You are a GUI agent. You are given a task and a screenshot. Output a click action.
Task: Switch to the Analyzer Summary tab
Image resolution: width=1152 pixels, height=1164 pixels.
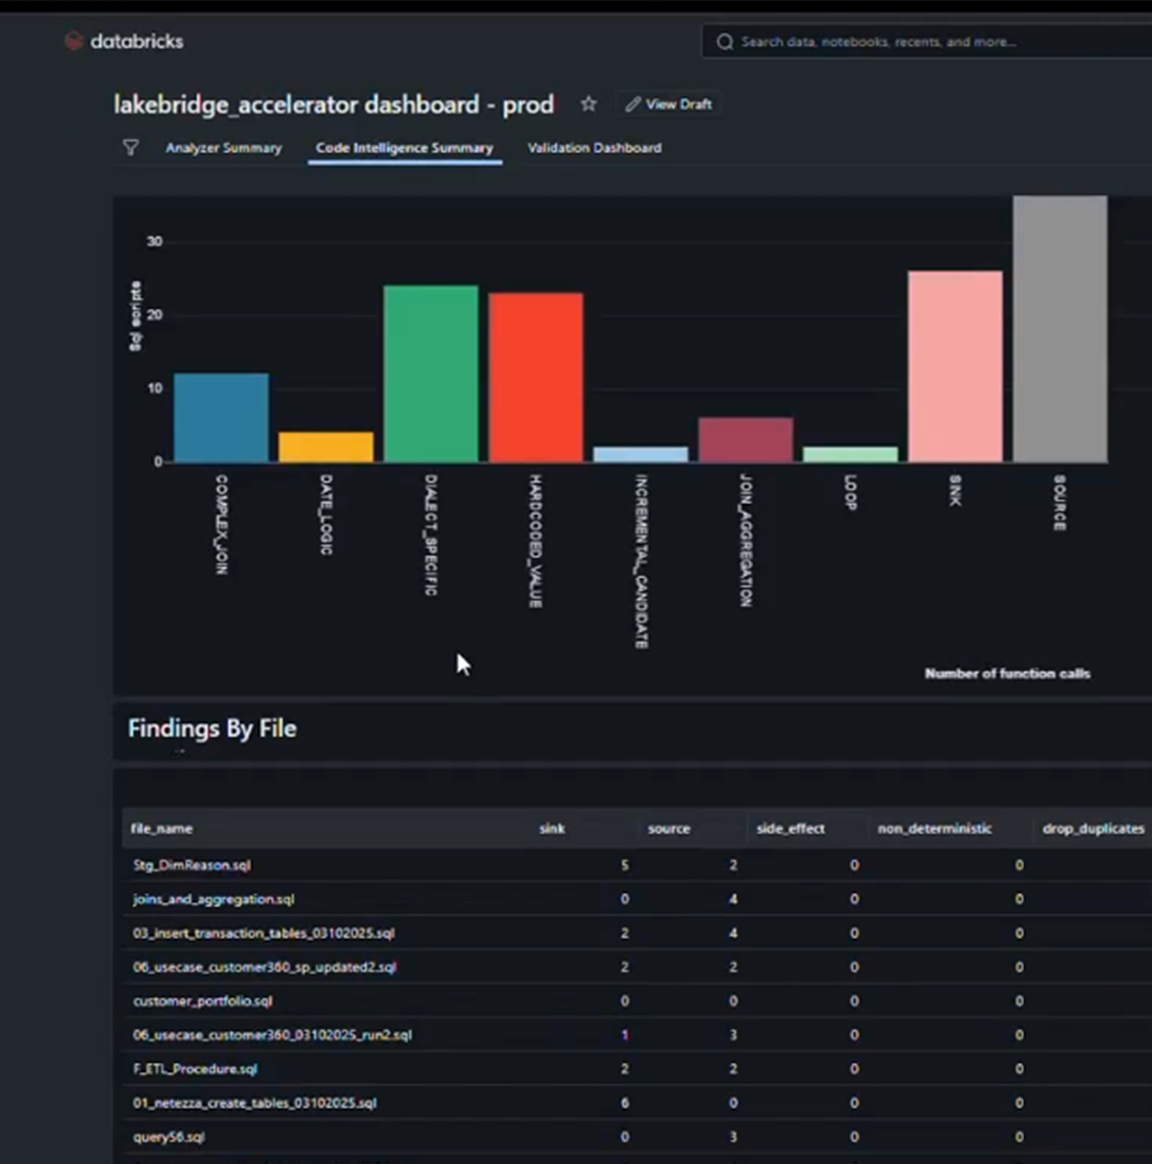click(x=224, y=148)
